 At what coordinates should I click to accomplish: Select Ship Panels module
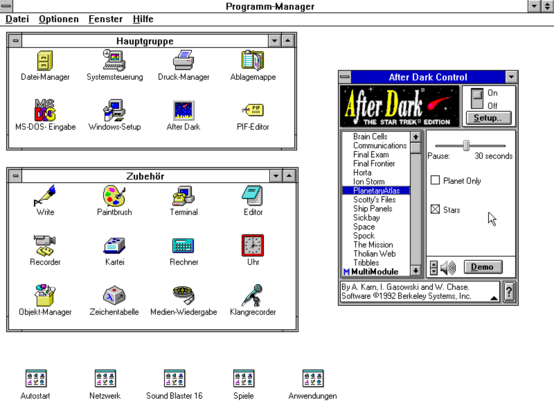[372, 209]
